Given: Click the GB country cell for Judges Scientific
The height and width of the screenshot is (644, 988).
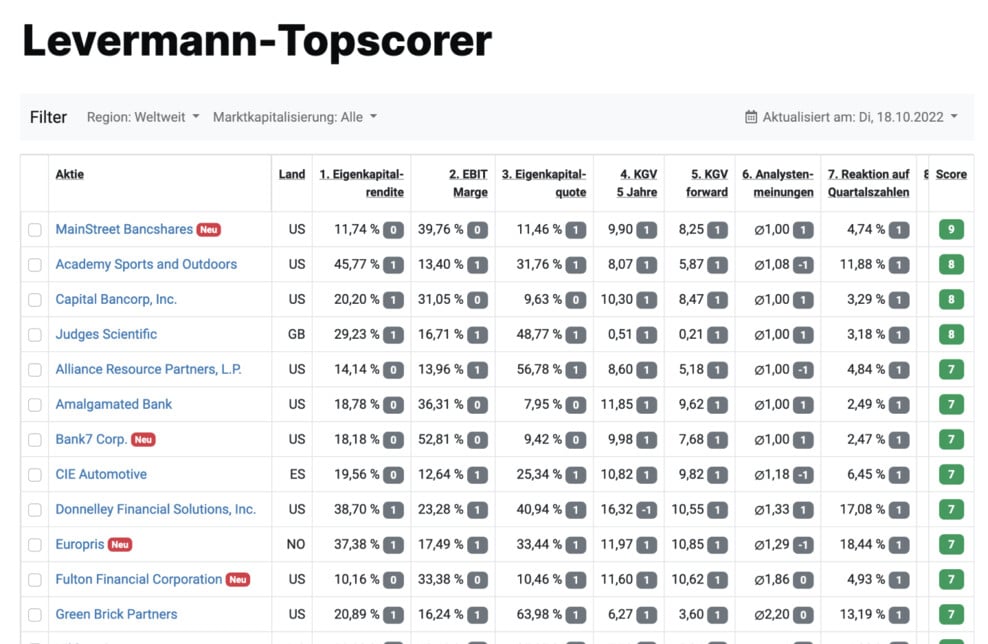Looking at the screenshot, I should pos(296,334).
